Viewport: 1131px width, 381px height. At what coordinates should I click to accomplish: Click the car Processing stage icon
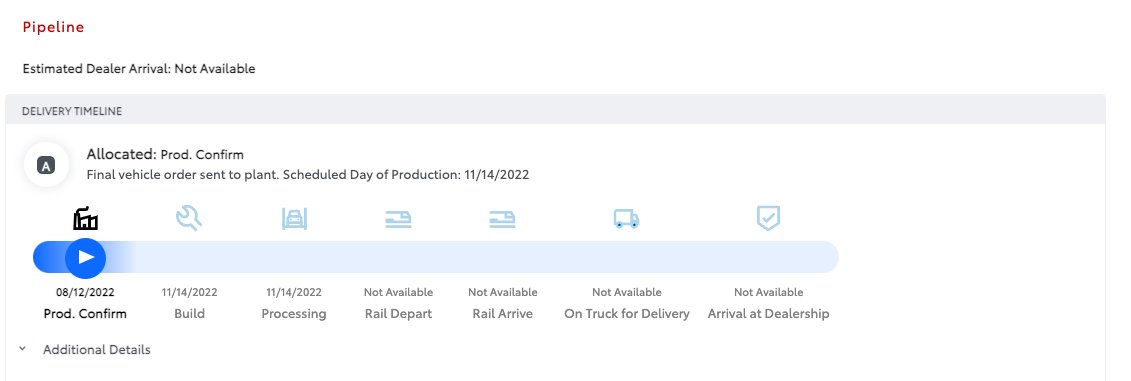pyautogui.click(x=294, y=218)
